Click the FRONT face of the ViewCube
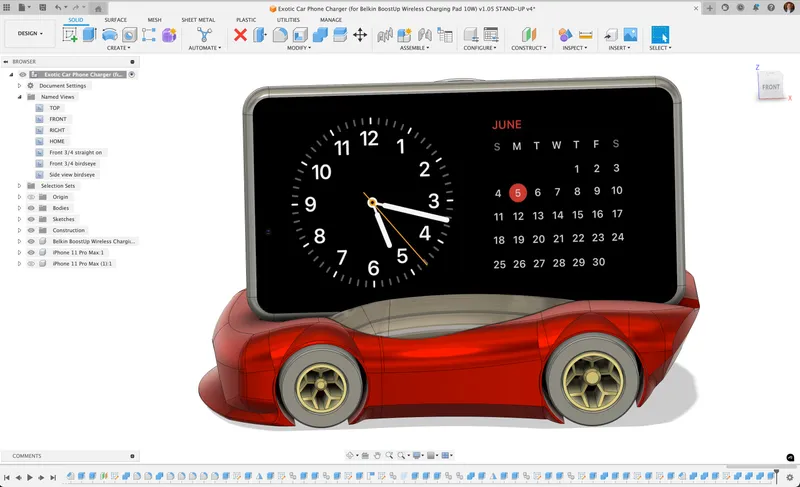Image resolution: width=800 pixels, height=487 pixels. [x=771, y=87]
